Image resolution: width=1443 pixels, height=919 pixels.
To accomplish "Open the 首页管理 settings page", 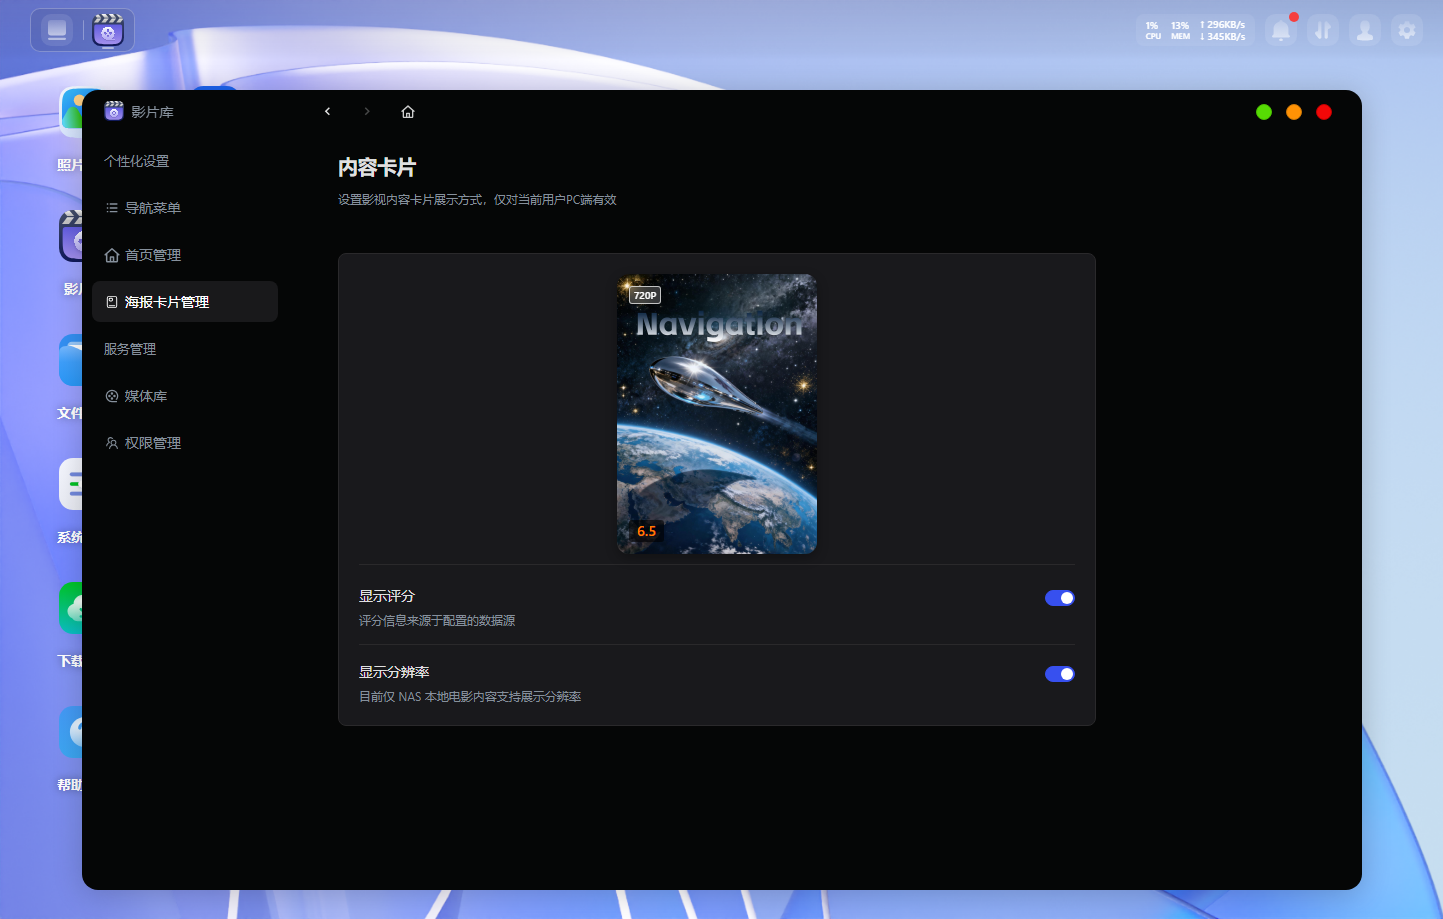I will (x=185, y=255).
